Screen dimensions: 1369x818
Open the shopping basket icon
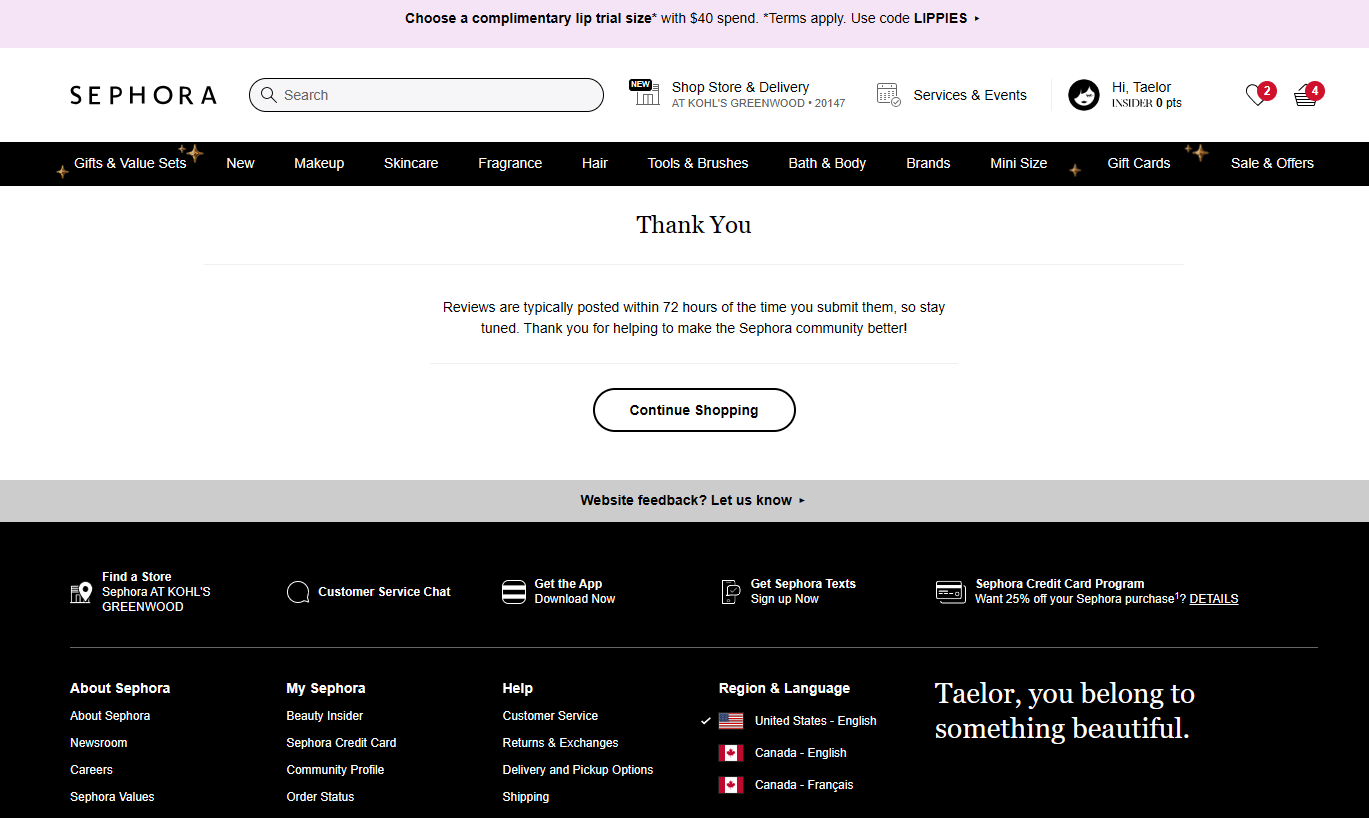(1305, 97)
